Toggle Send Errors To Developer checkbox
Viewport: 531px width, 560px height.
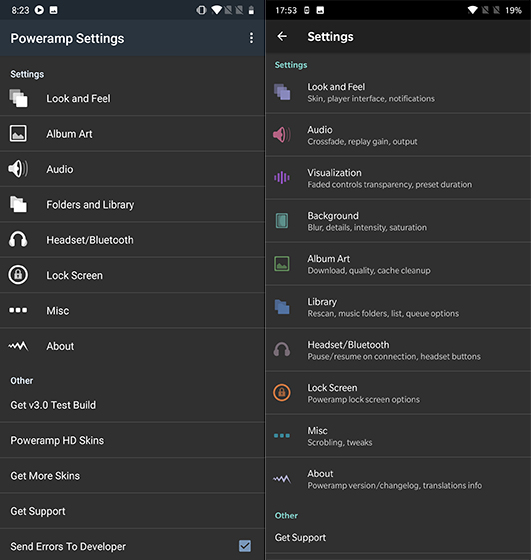point(245,546)
